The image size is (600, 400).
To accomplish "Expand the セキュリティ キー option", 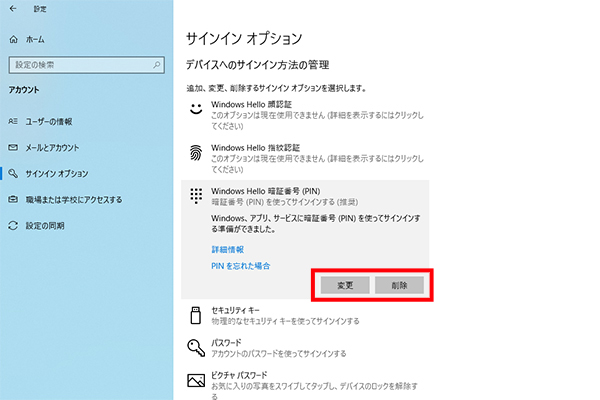I will pos(305,315).
